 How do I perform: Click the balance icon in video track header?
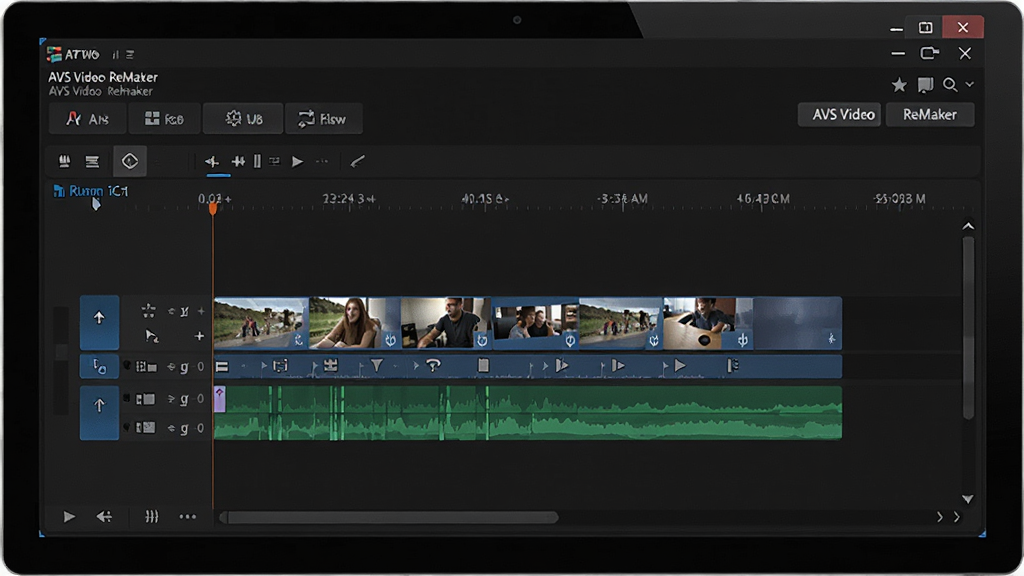point(149,311)
